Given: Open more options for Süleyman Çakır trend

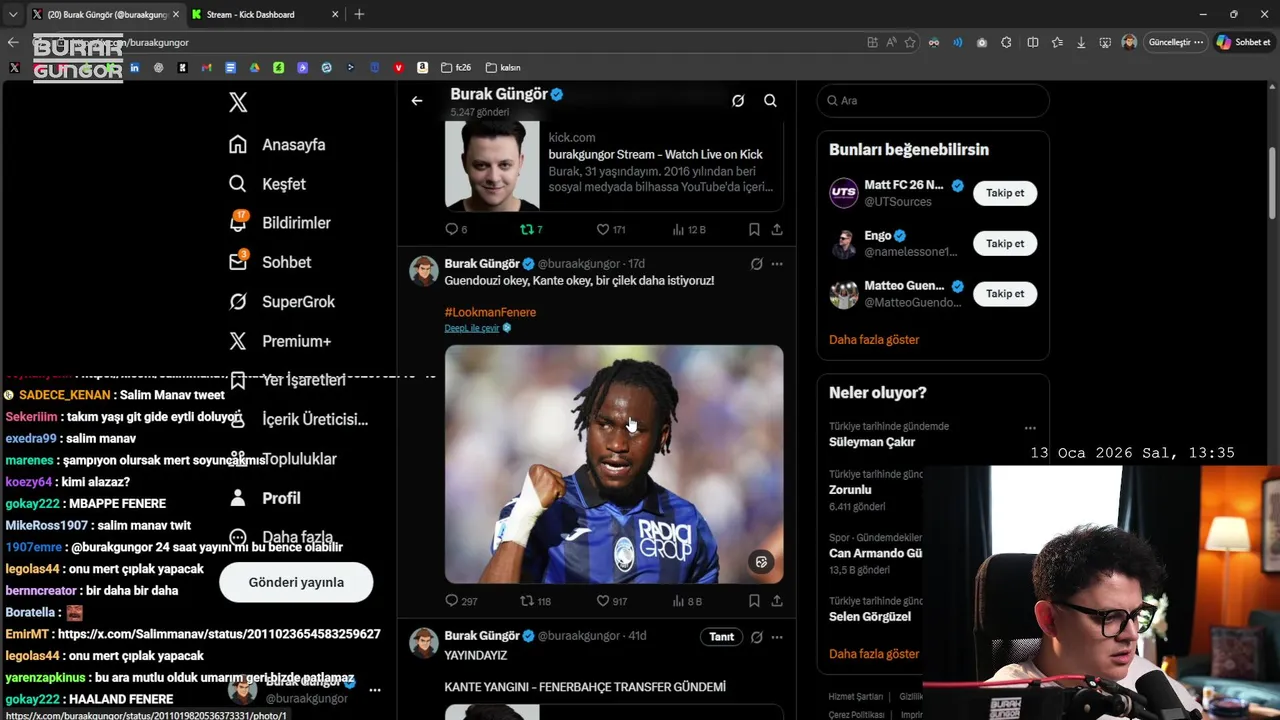Looking at the screenshot, I should click(x=1030, y=428).
